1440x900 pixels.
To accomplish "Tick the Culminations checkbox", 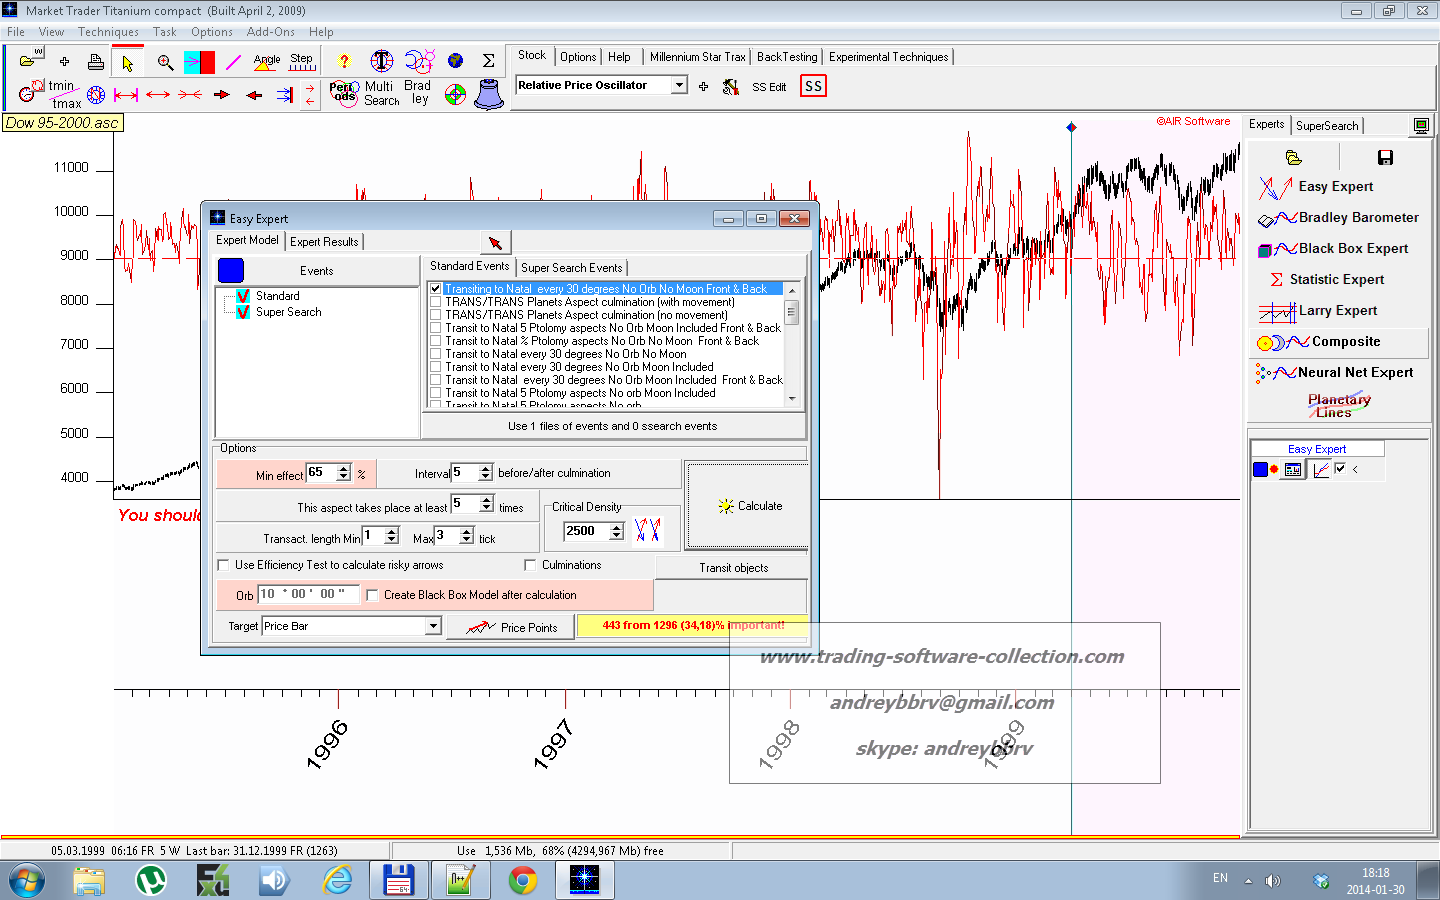I will [531, 565].
